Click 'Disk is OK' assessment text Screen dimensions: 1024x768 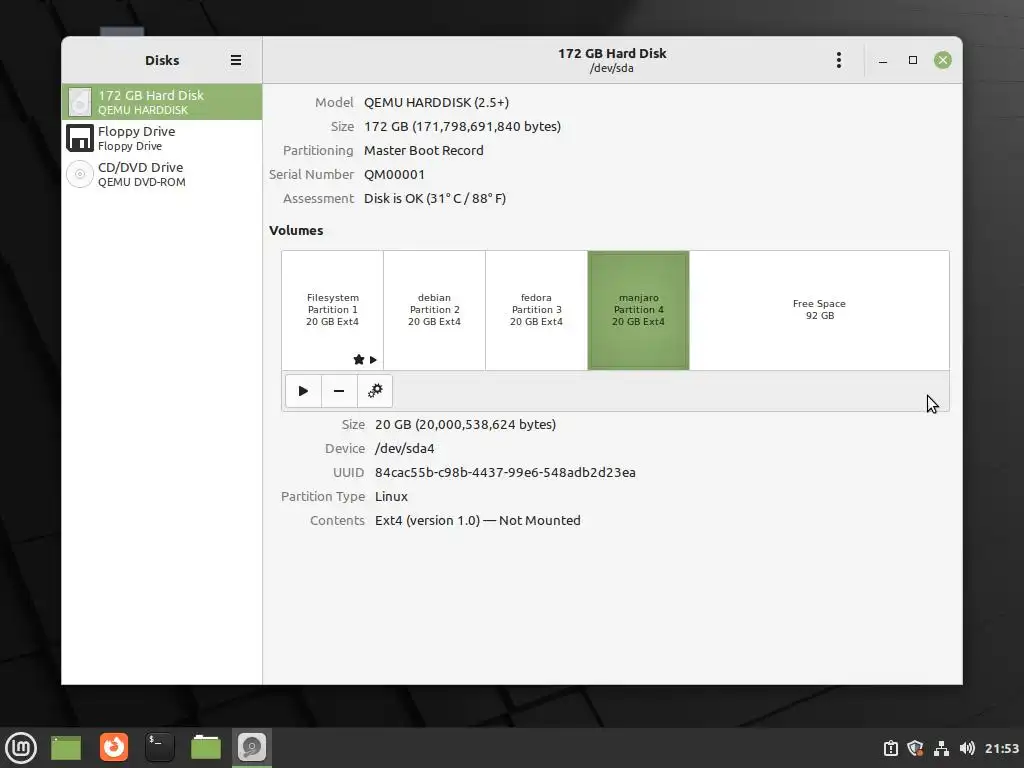tap(435, 199)
